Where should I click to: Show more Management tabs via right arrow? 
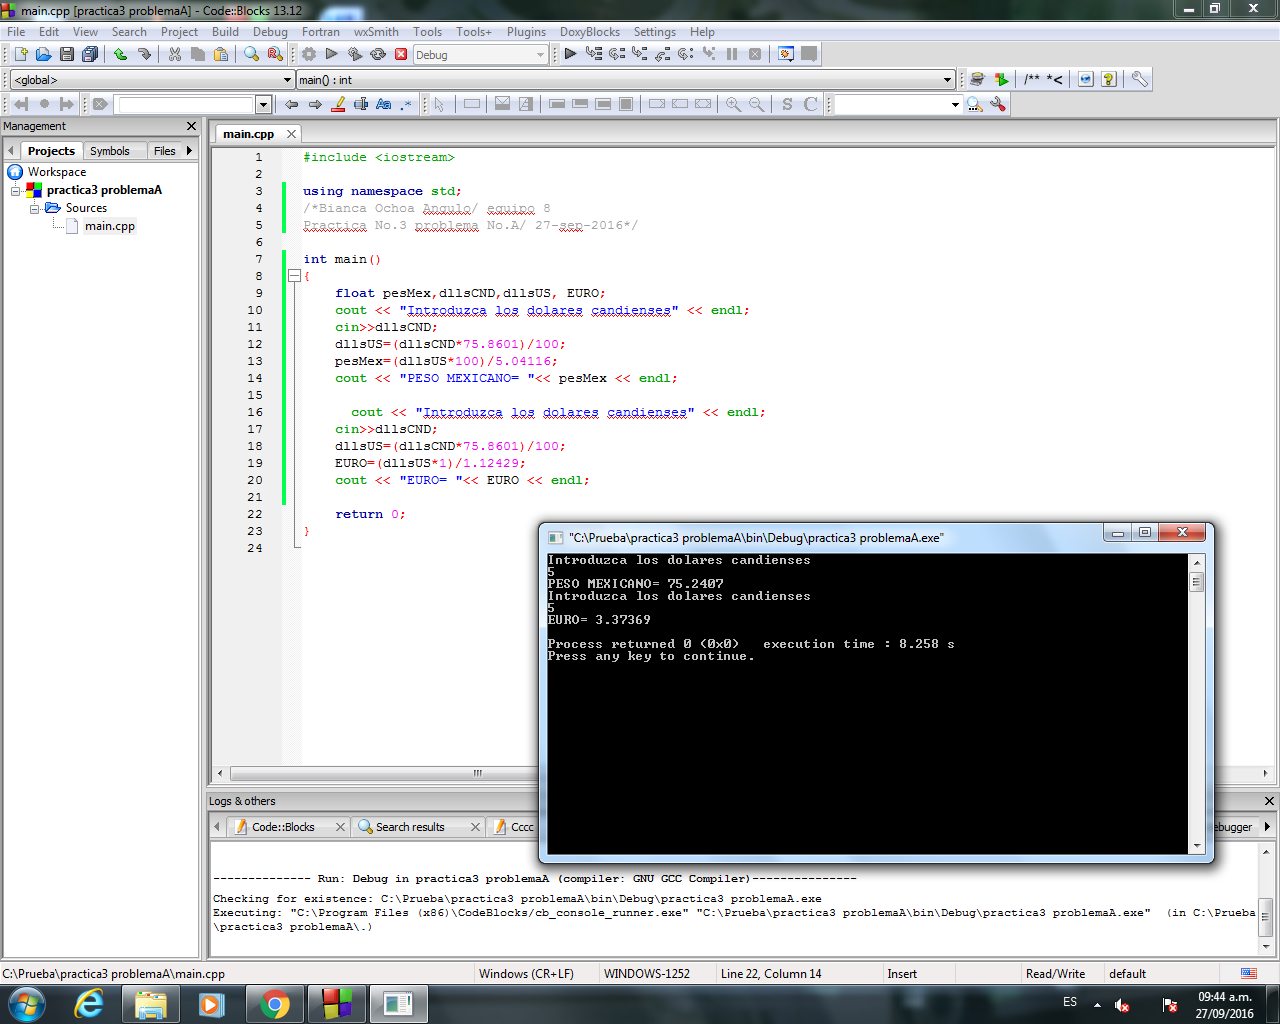point(189,150)
